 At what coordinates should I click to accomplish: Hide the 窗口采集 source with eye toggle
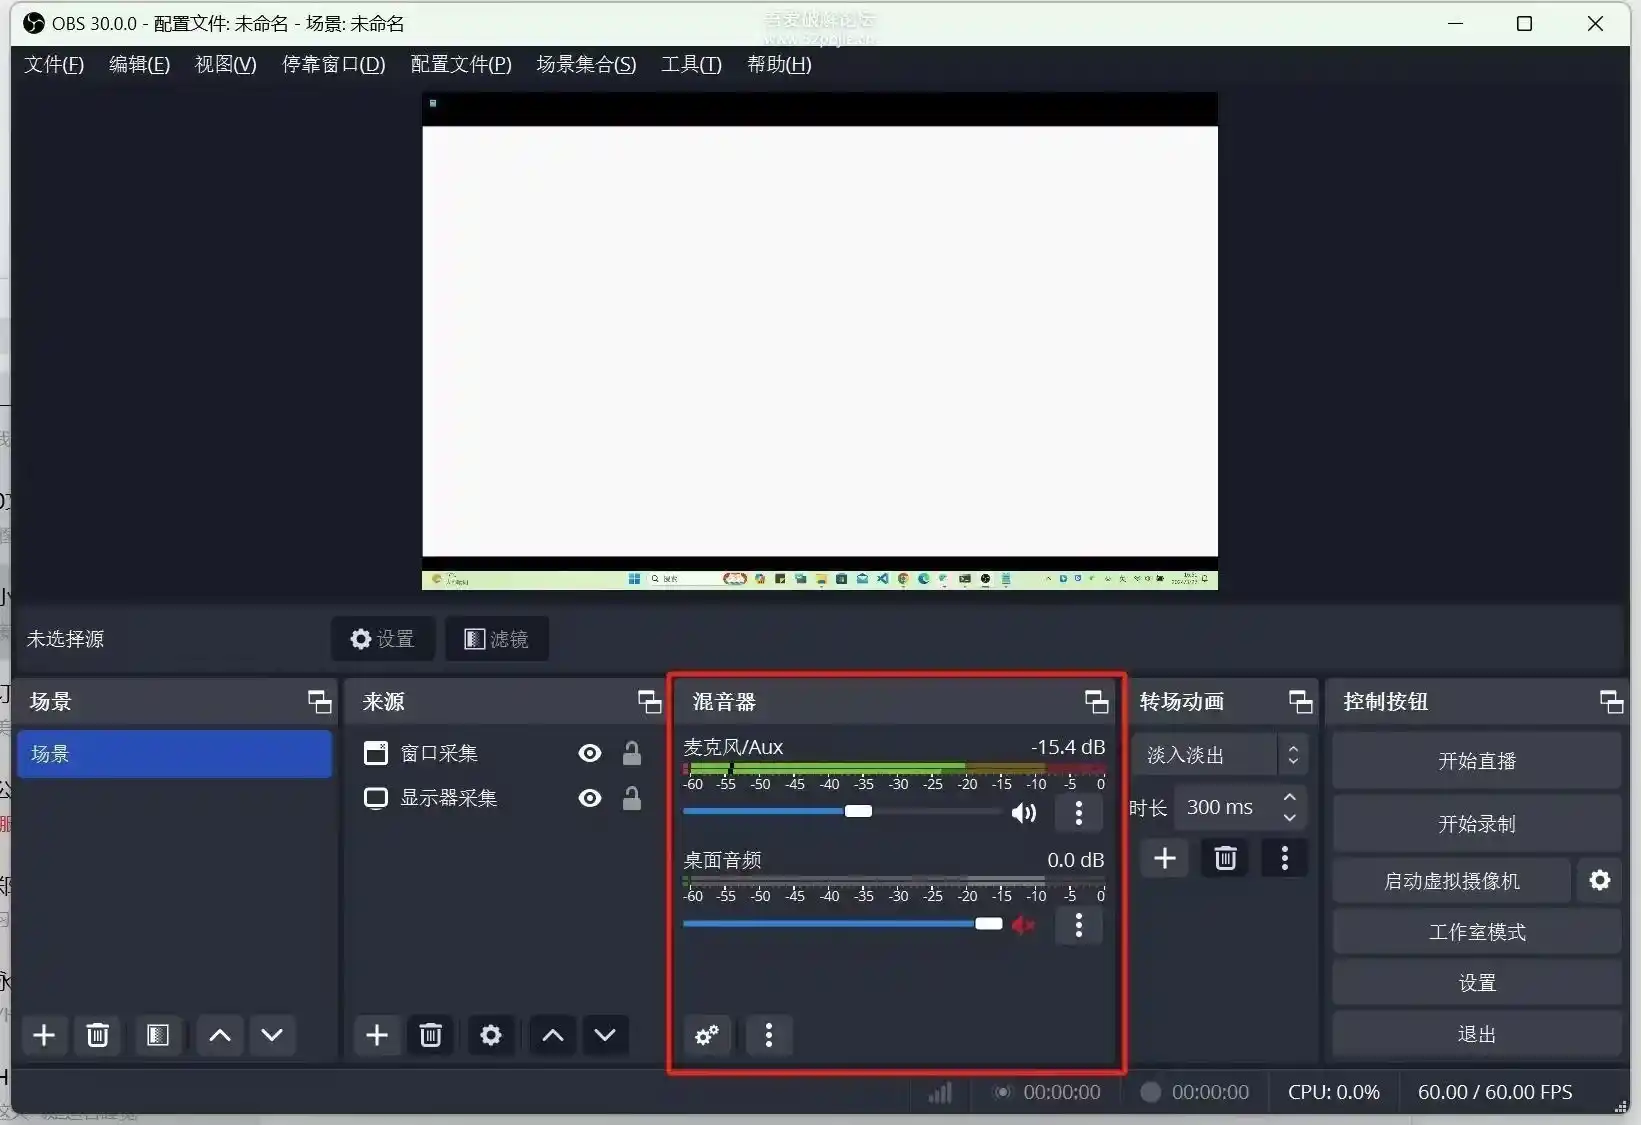click(589, 753)
